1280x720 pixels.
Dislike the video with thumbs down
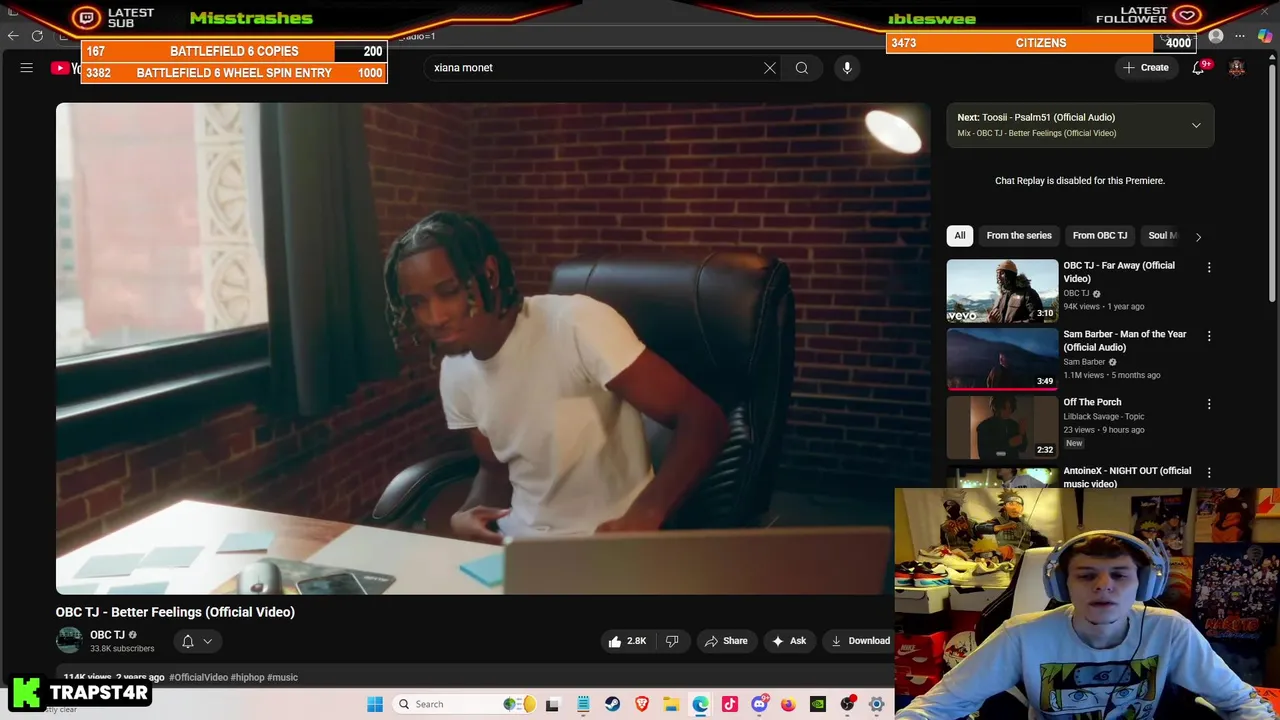tap(672, 641)
